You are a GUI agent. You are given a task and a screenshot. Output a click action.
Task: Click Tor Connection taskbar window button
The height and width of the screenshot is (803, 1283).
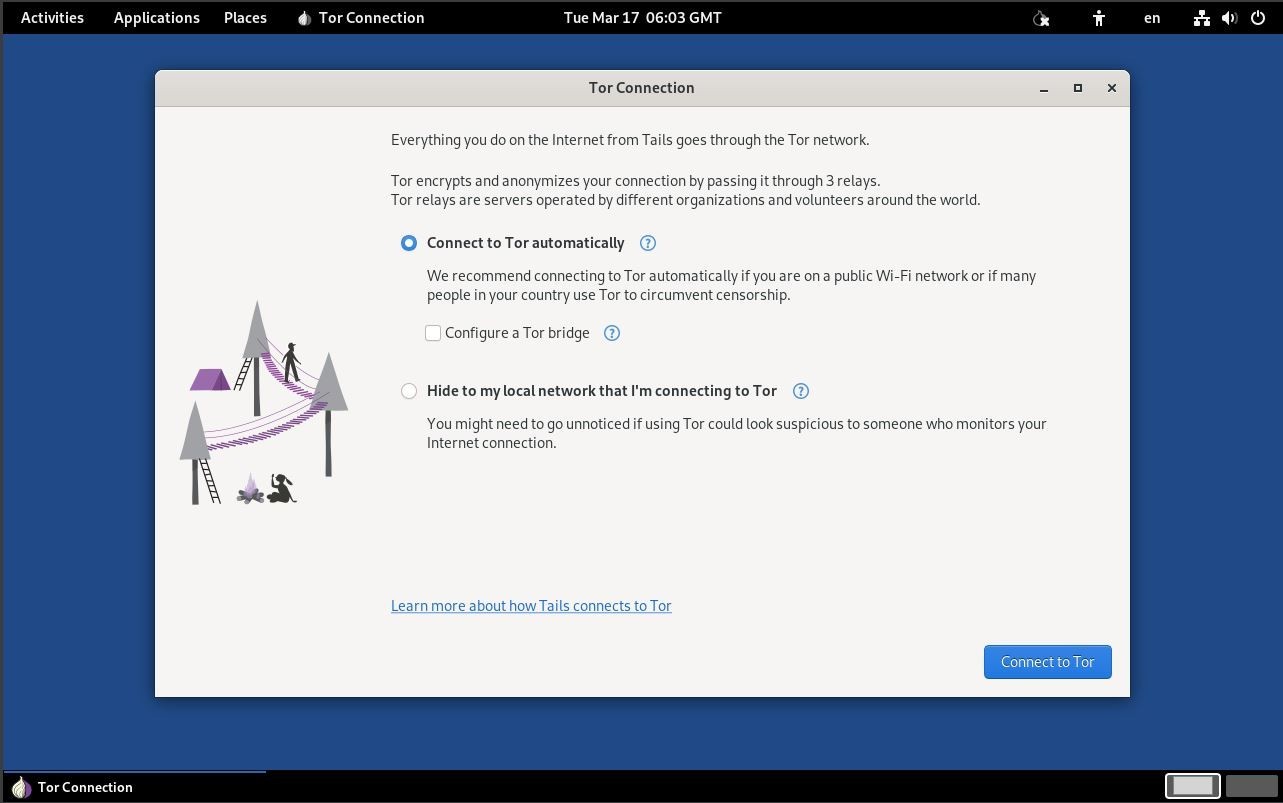(x=134, y=787)
